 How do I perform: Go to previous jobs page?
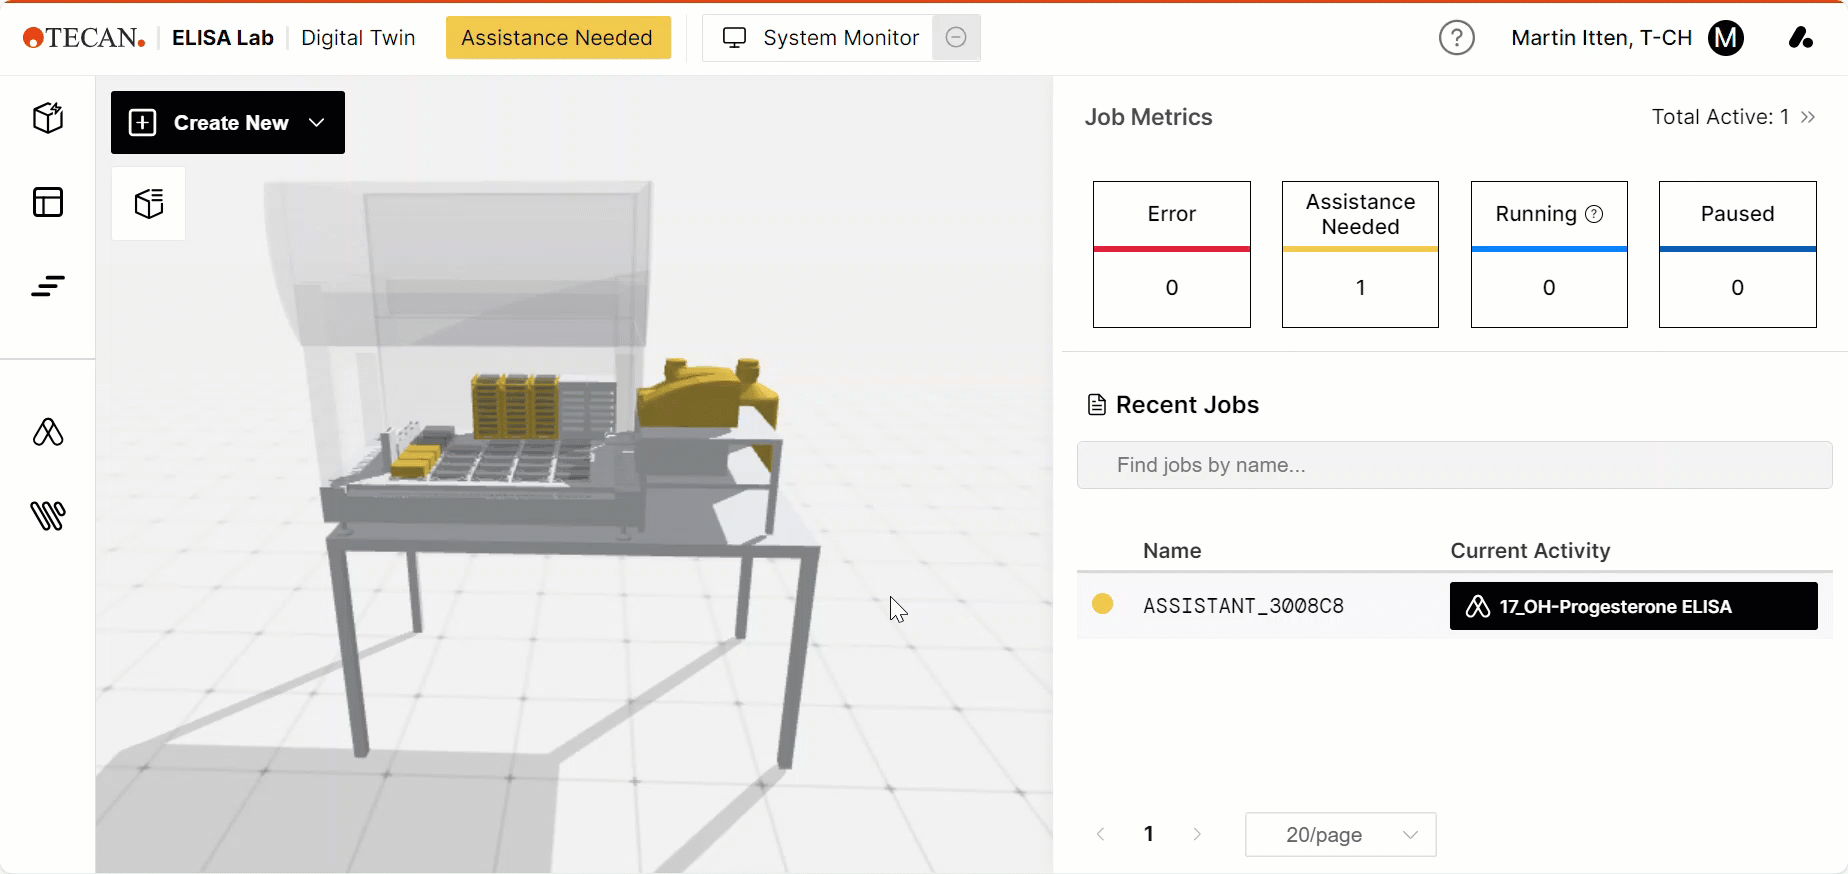point(1101,834)
